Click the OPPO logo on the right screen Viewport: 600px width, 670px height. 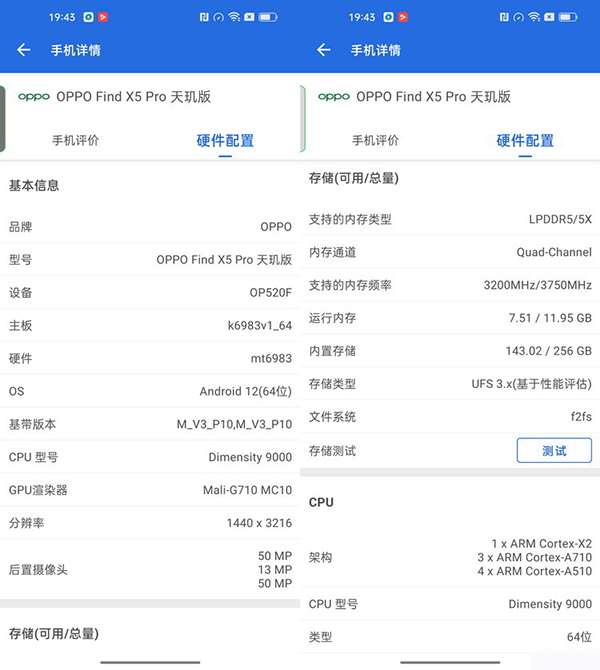[333, 97]
